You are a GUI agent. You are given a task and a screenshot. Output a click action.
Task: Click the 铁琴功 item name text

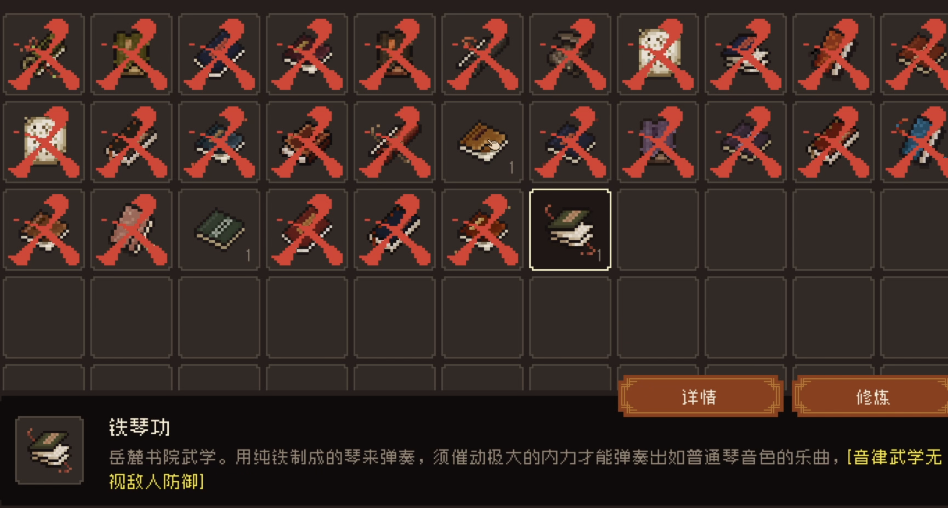click(x=140, y=428)
